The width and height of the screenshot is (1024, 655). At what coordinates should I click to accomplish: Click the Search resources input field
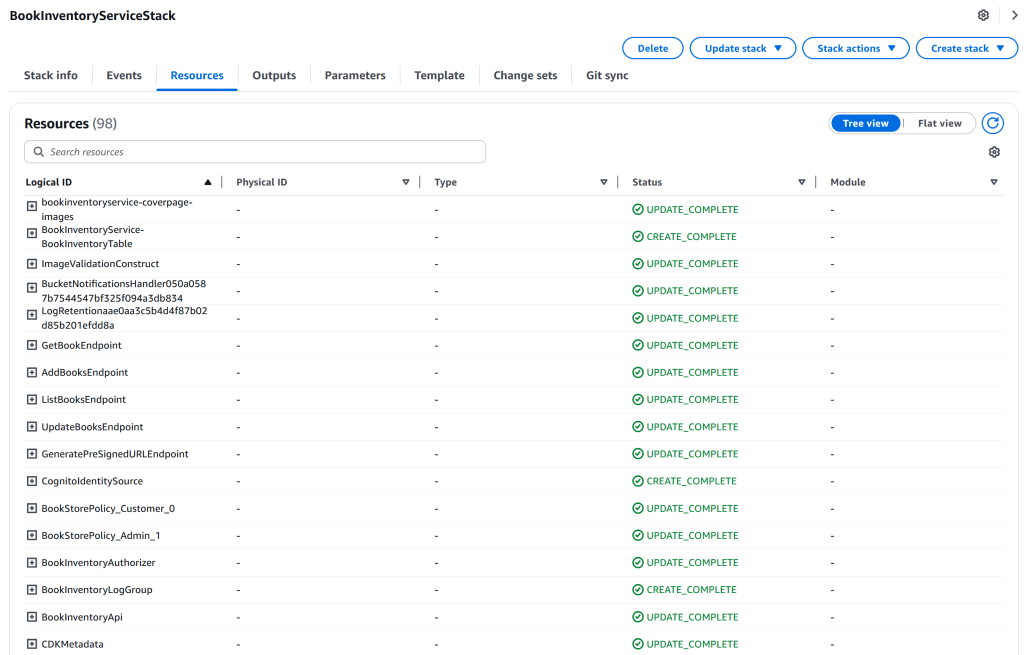coord(254,151)
